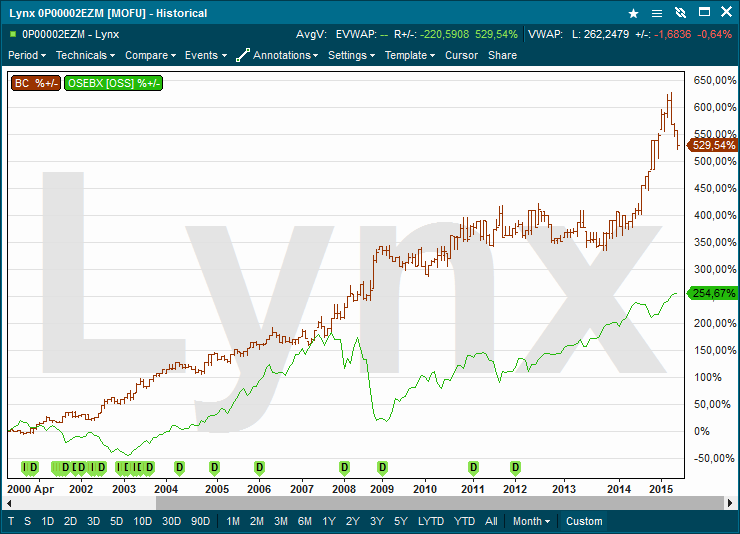Click the unlink chain icon in title bar

coord(680,13)
